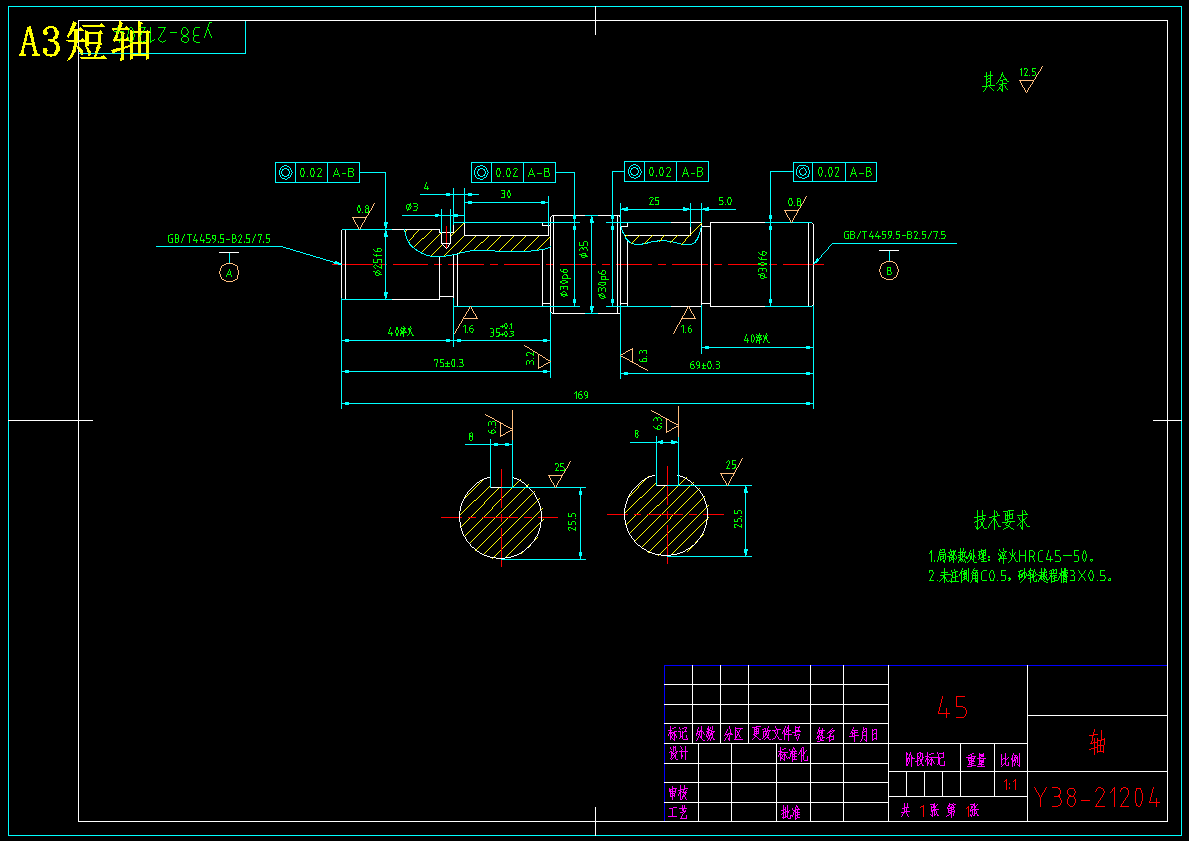Click the "处数" title block cell
This screenshot has height=841, width=1189.
706,733
